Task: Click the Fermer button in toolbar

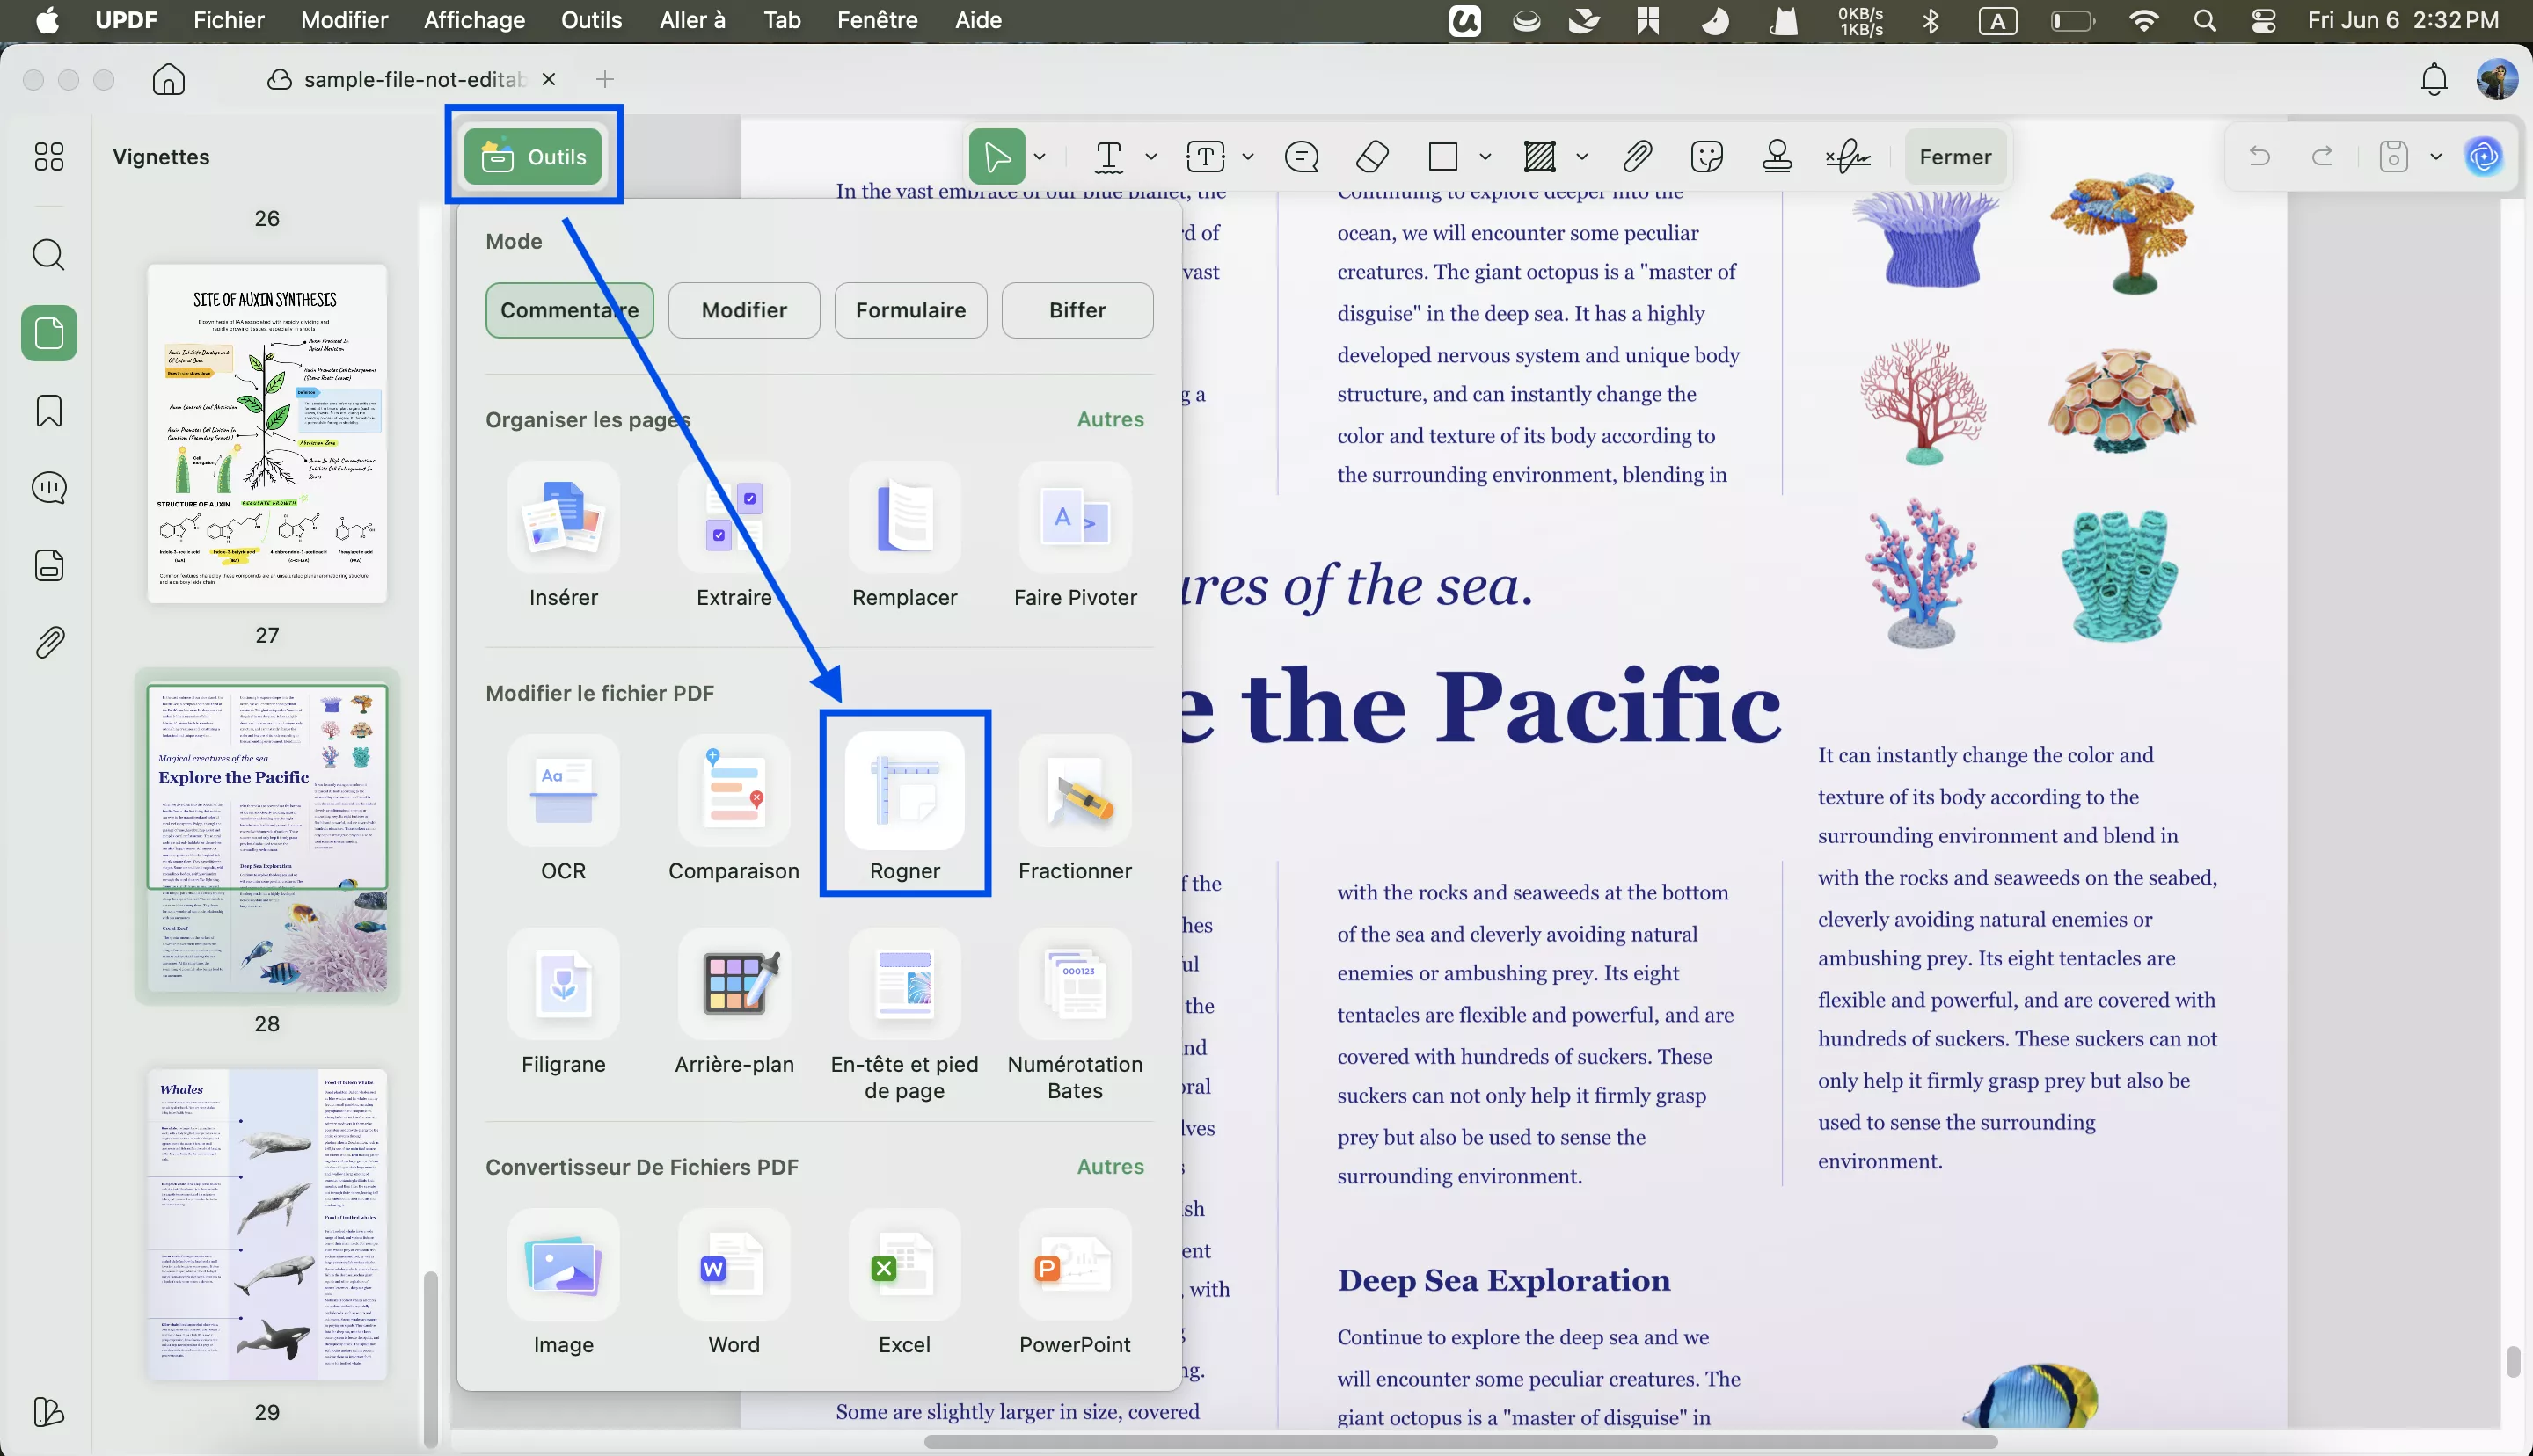Action: tap(1955, 157)
